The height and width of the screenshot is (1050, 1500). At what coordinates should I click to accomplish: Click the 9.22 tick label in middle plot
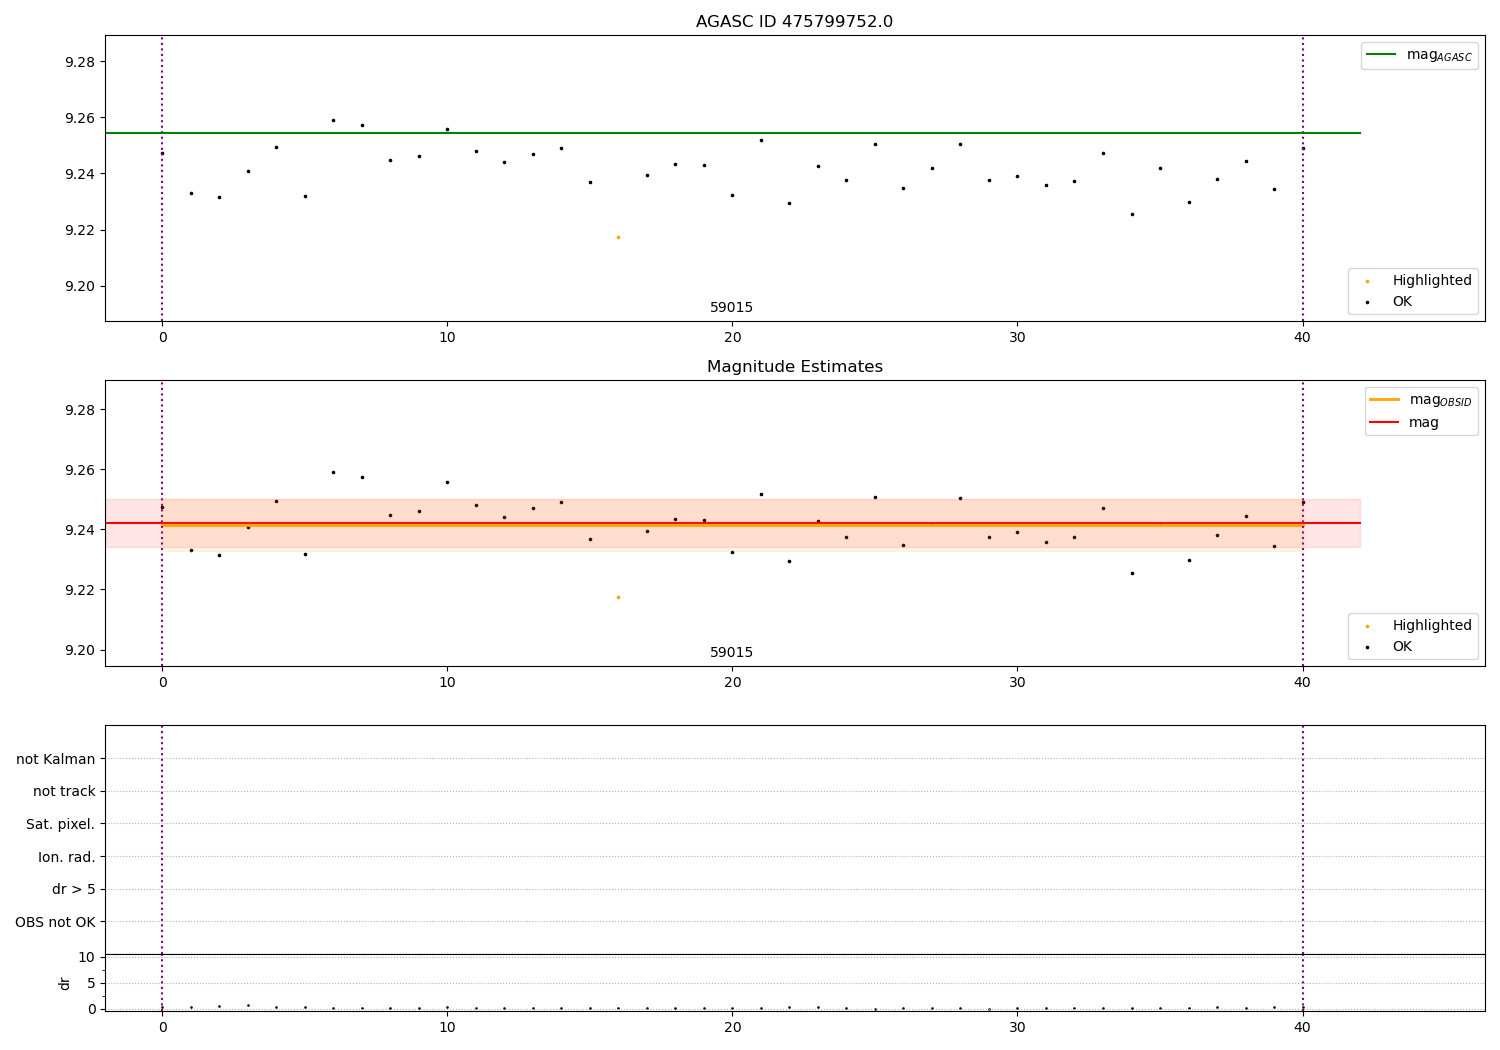78,590
